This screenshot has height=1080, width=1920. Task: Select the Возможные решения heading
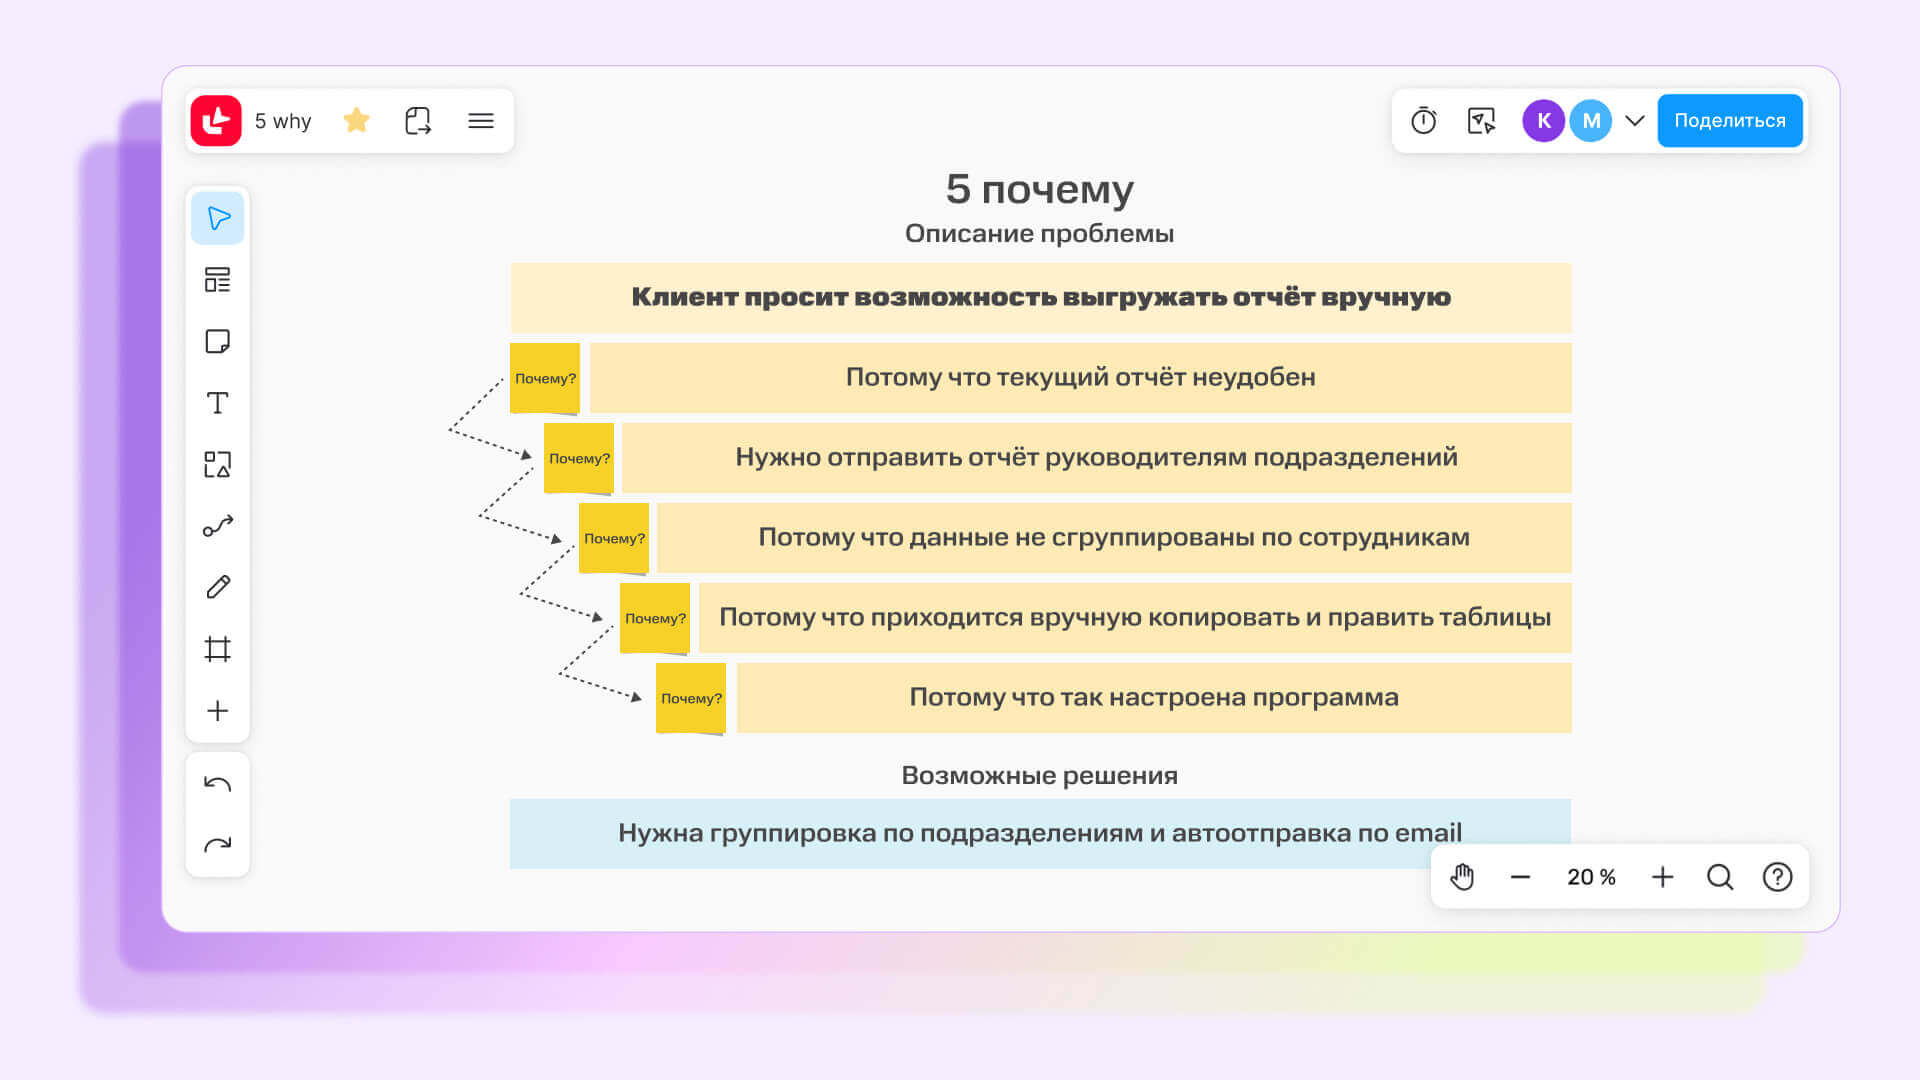pos(1039,776)
